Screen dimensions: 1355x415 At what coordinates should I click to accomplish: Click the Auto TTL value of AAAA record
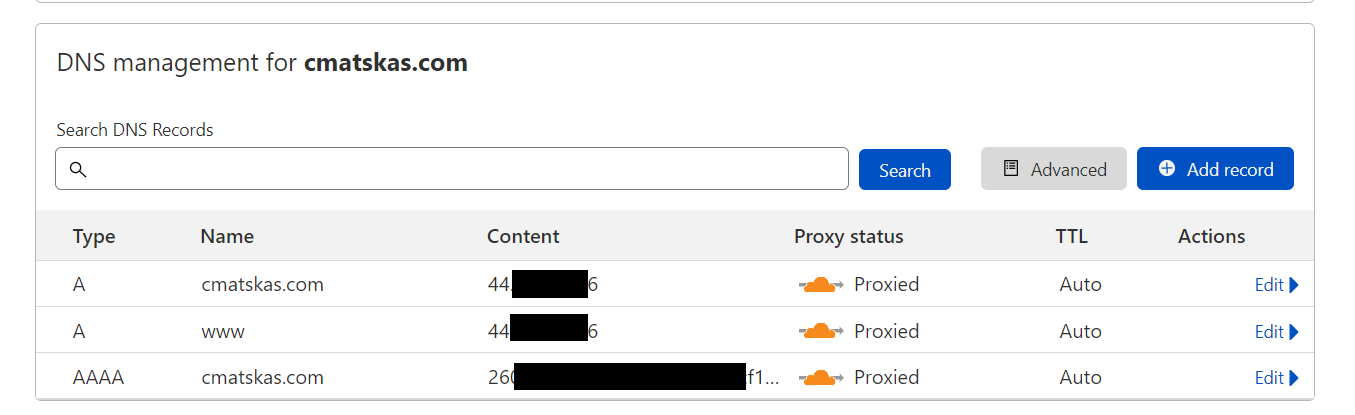click(1081, 377)
